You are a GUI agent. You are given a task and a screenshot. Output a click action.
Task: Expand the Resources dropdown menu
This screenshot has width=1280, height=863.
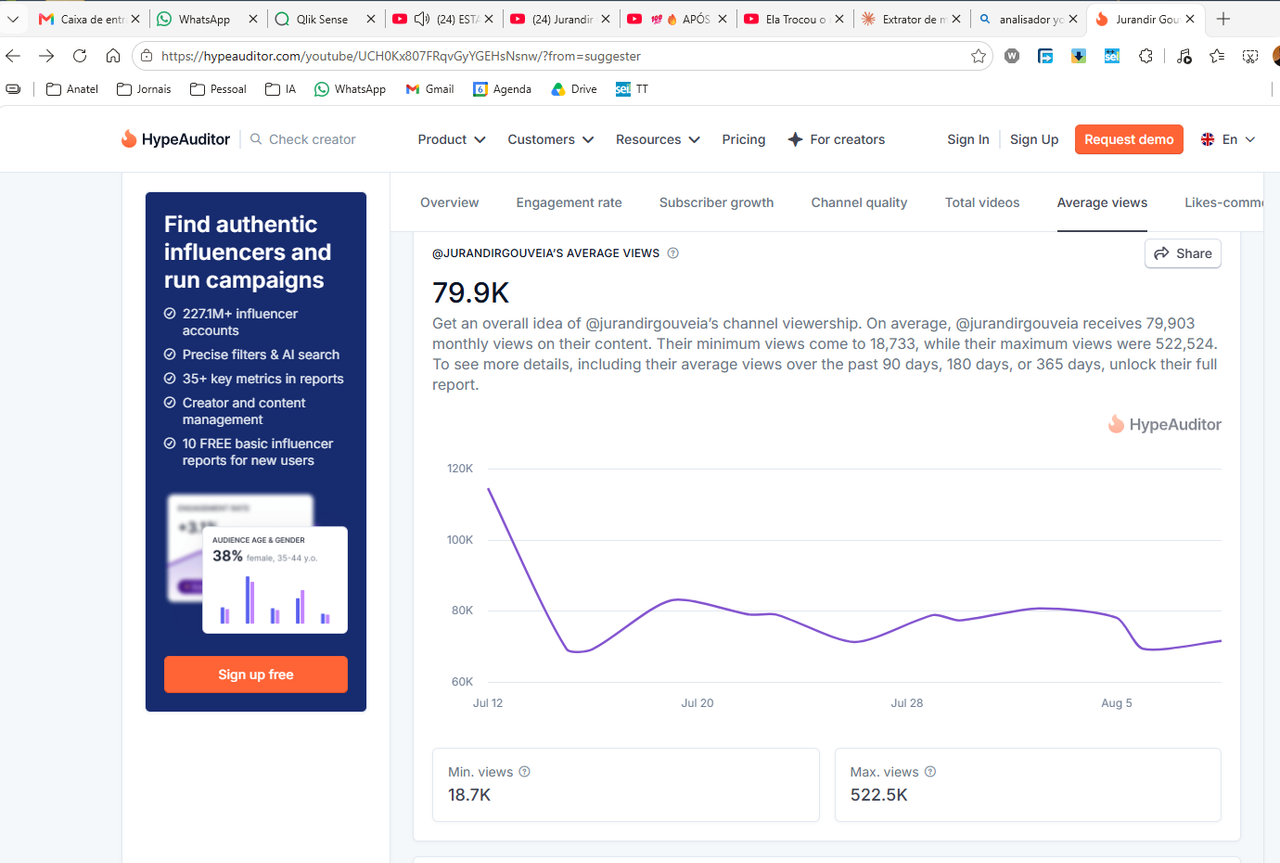pyautogui.click(x=658, y=139)
